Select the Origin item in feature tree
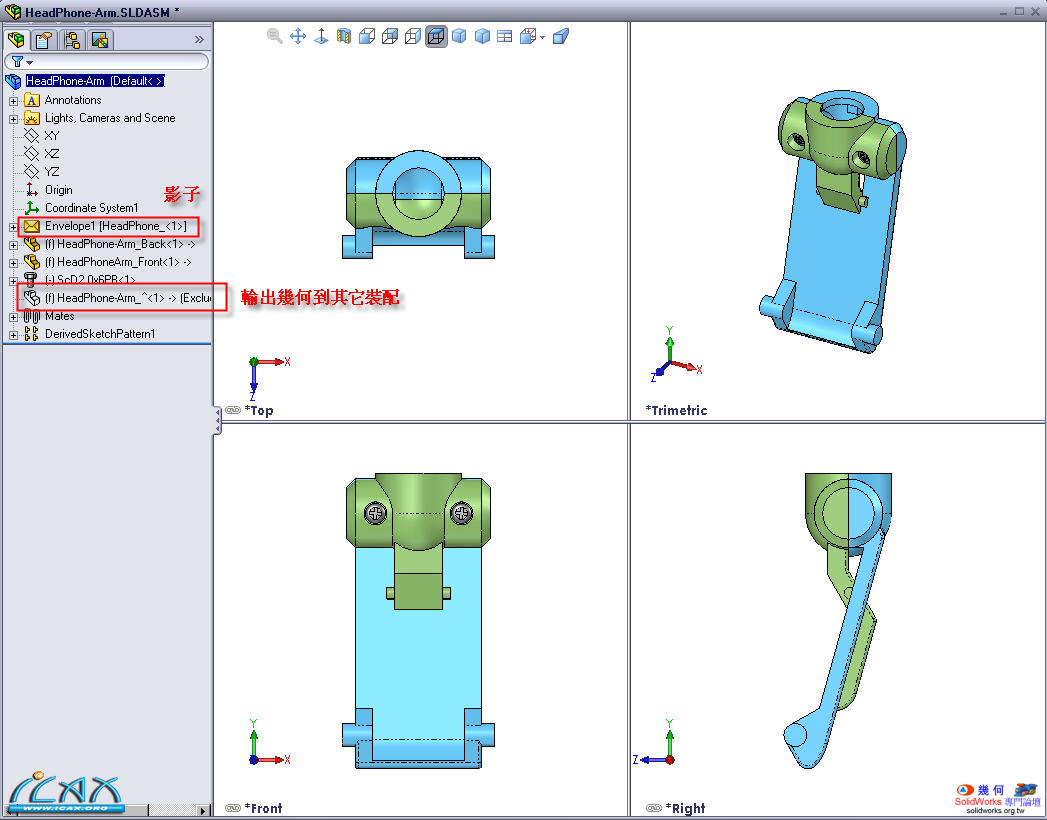 [58, 190]
